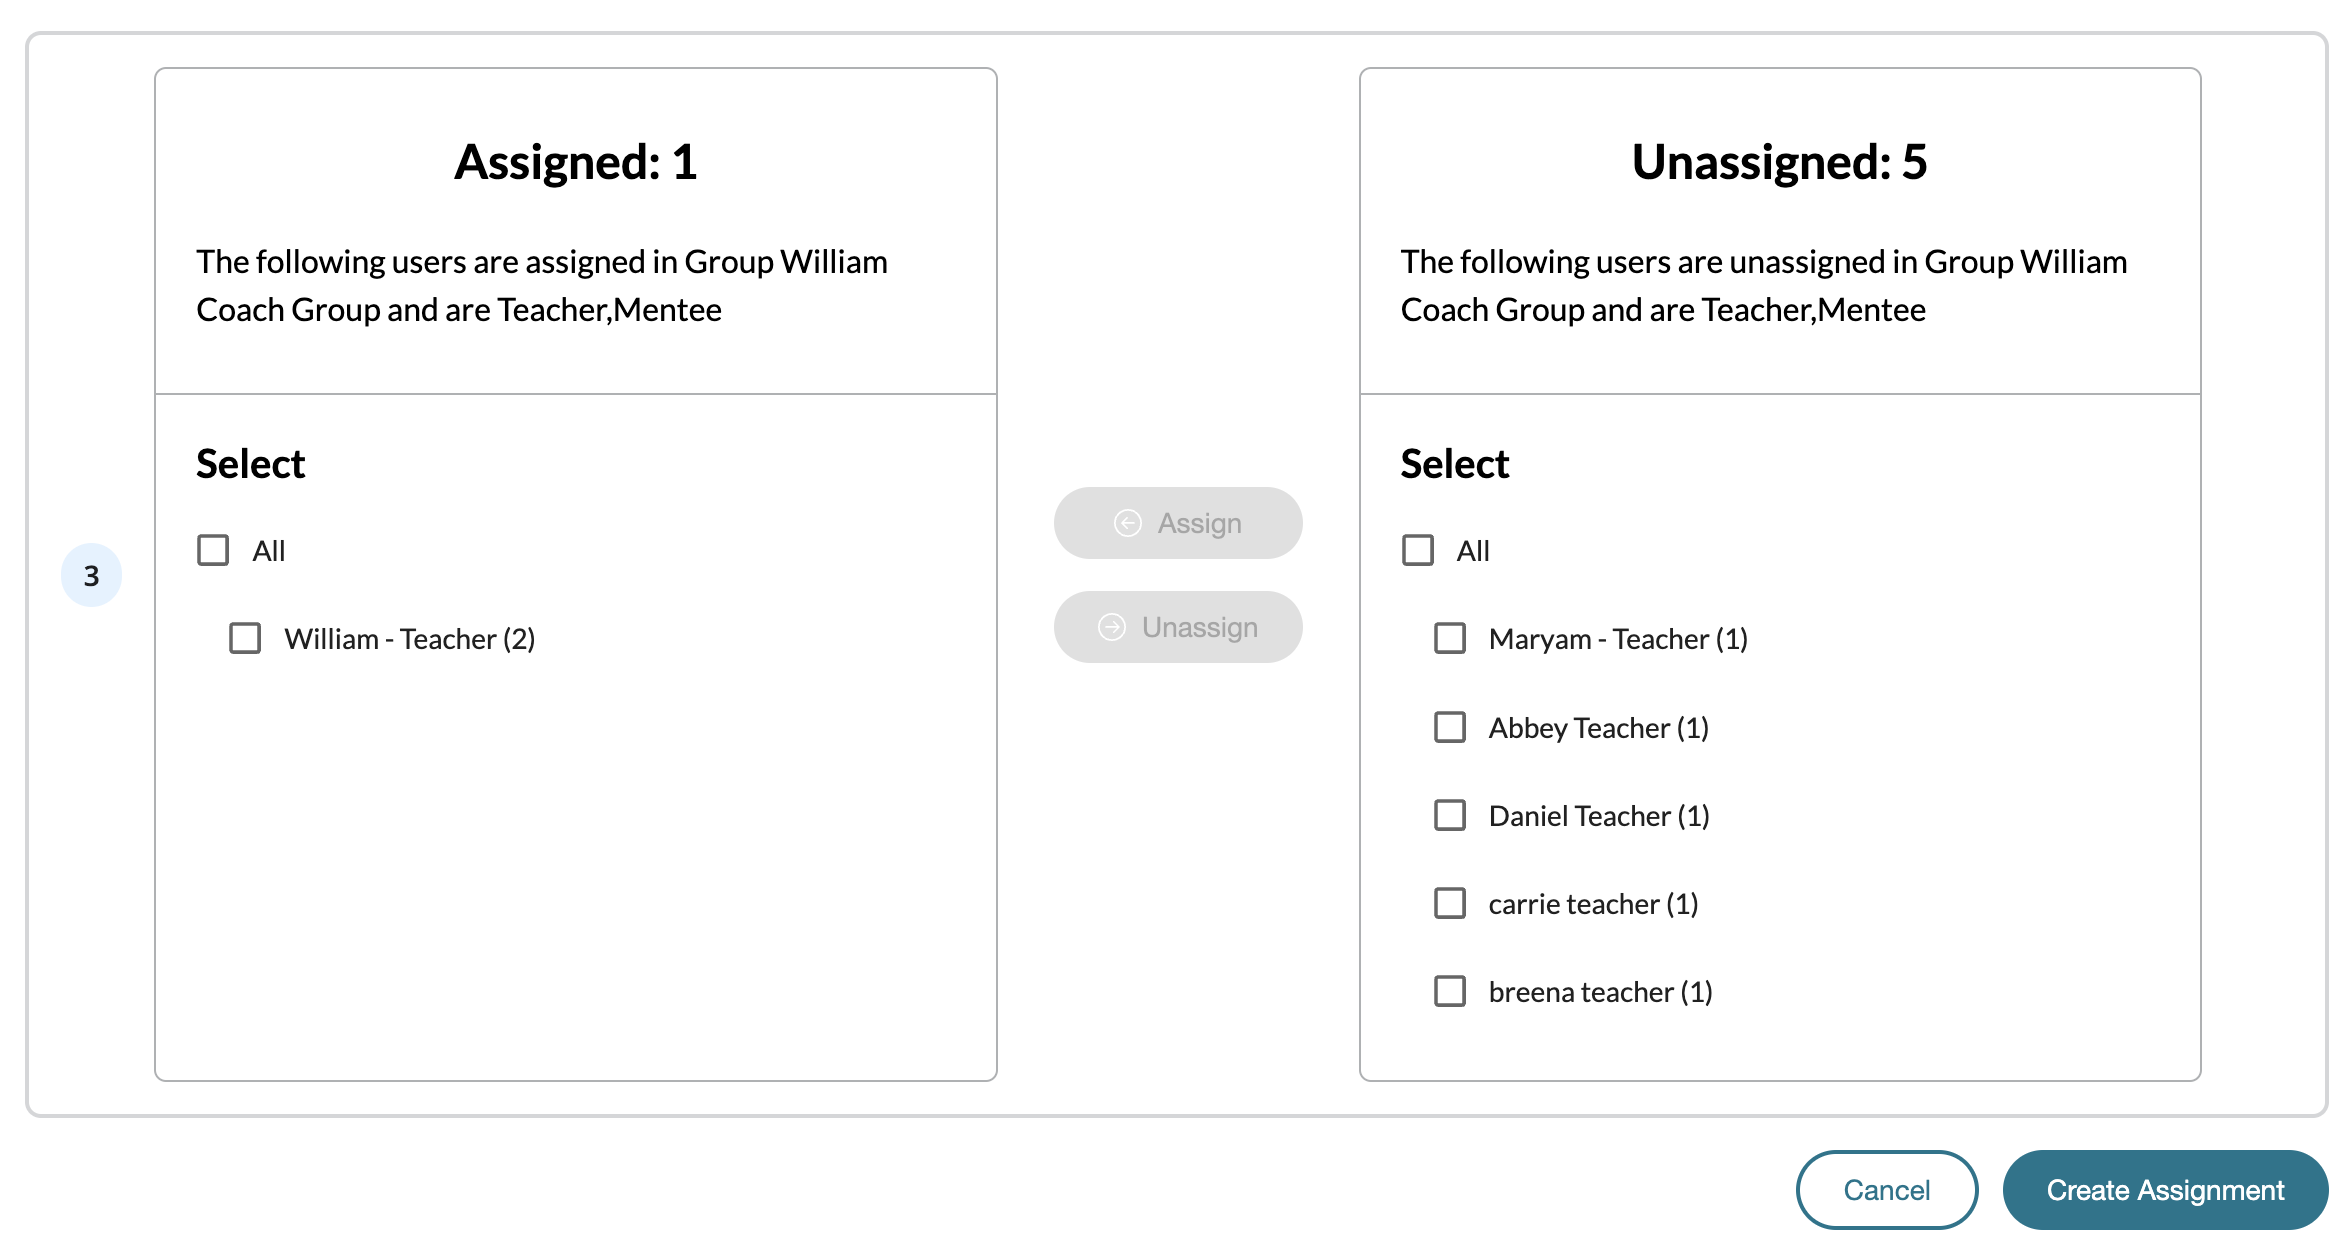Screen dimensions: 2352x1254
Task: Click the Select heading in Assigned panel
Action: coord(250,464)
